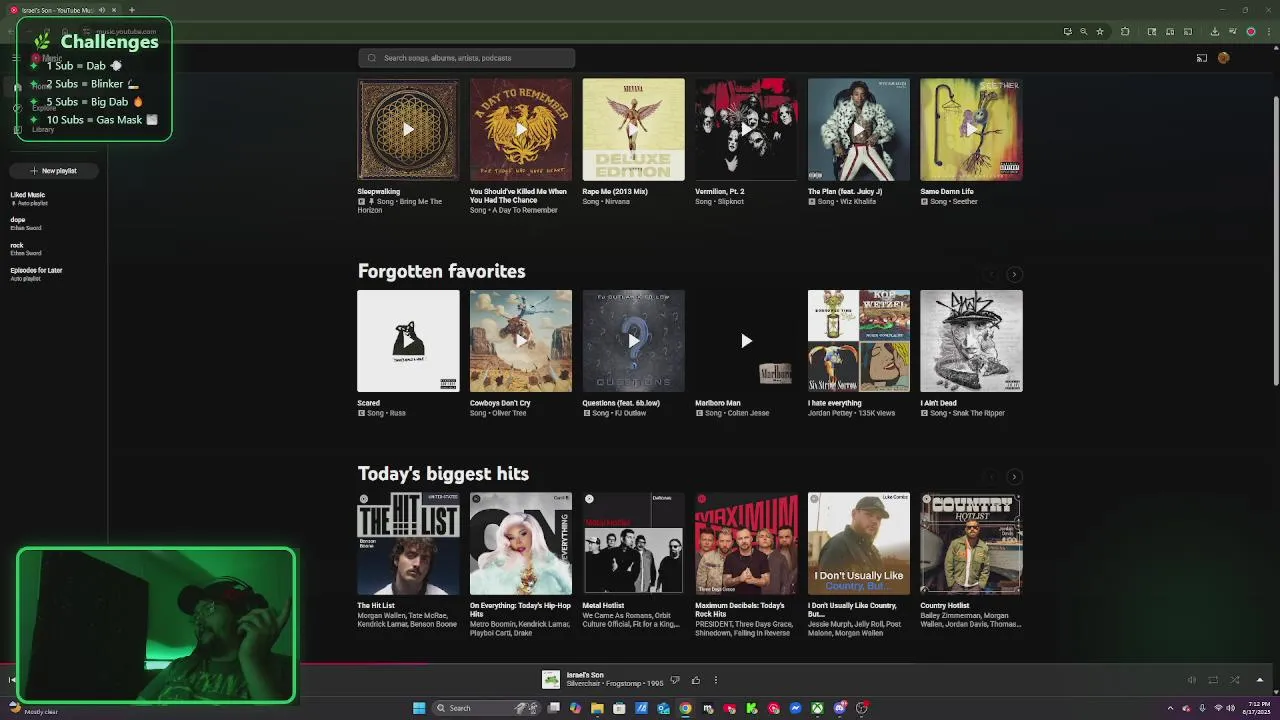Toggle shuffle in the player bar
This screenshot has width=1280, height=720.
pyautogui.click(x=1235, y=680)
